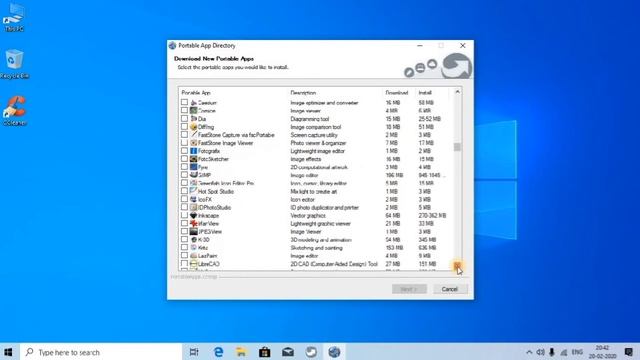
Task: Click the 'Hot Spot Studio' app name
Action: point(216,191)
